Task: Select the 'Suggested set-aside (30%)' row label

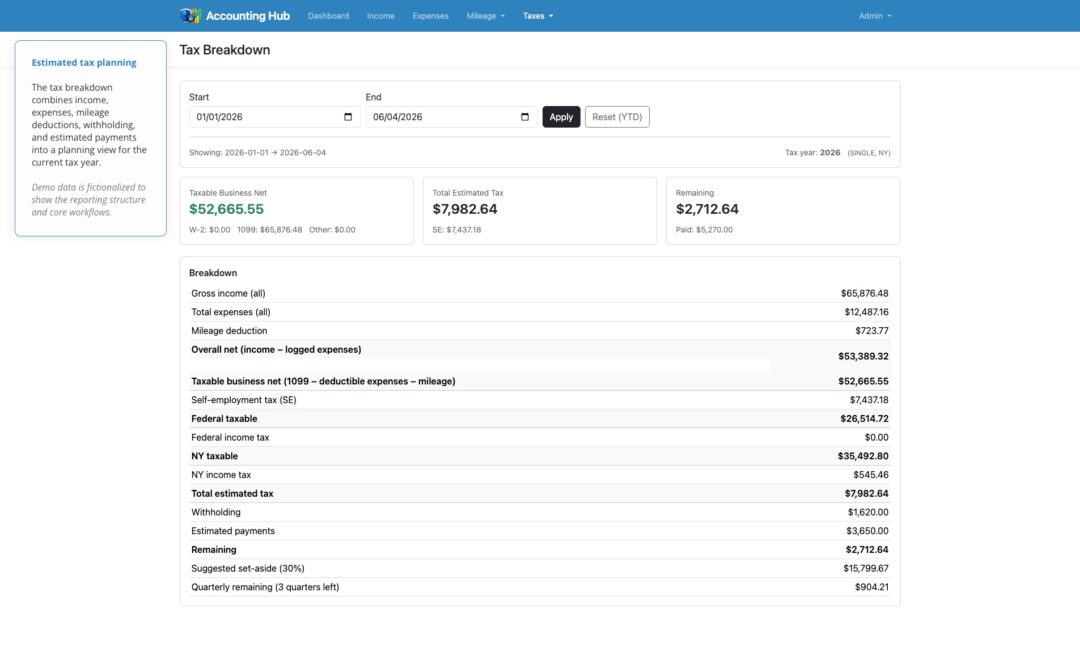Action: coord(248,568)
